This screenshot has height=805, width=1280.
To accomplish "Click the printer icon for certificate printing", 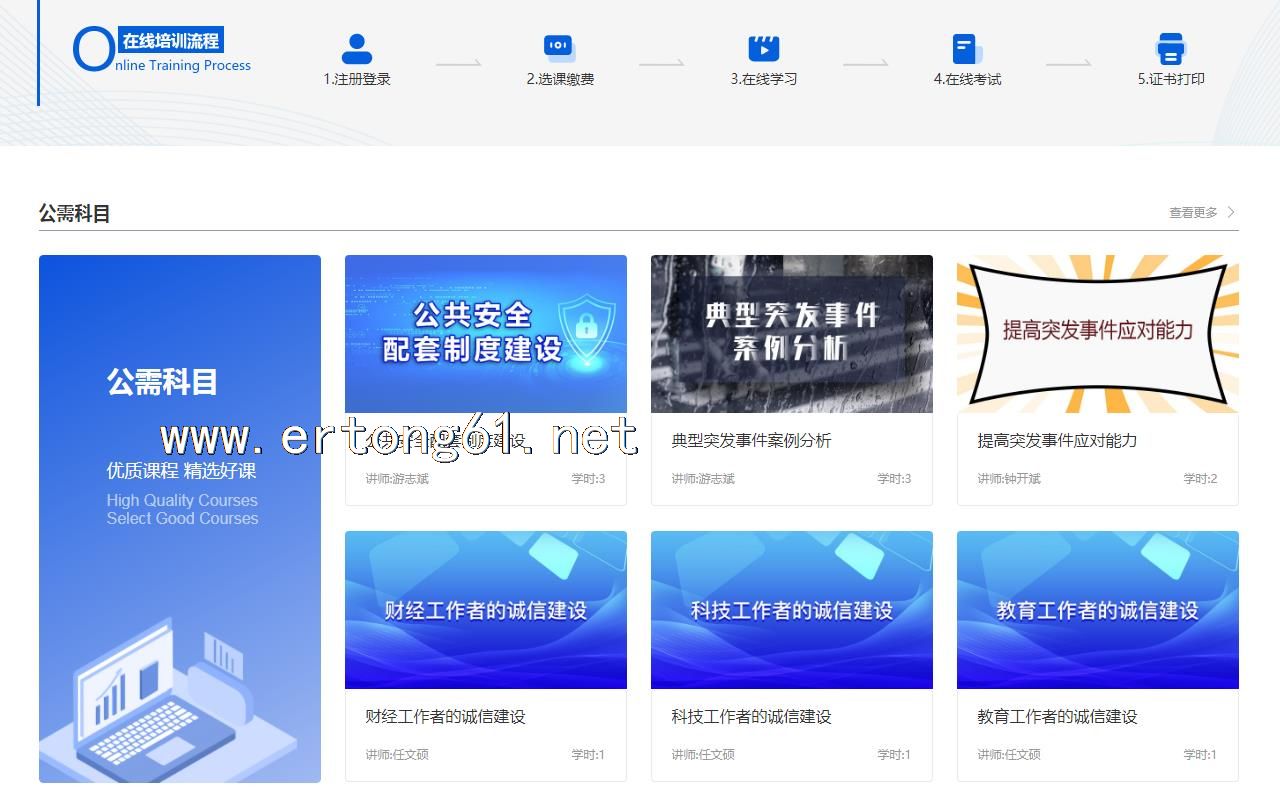I will 1170,48.
